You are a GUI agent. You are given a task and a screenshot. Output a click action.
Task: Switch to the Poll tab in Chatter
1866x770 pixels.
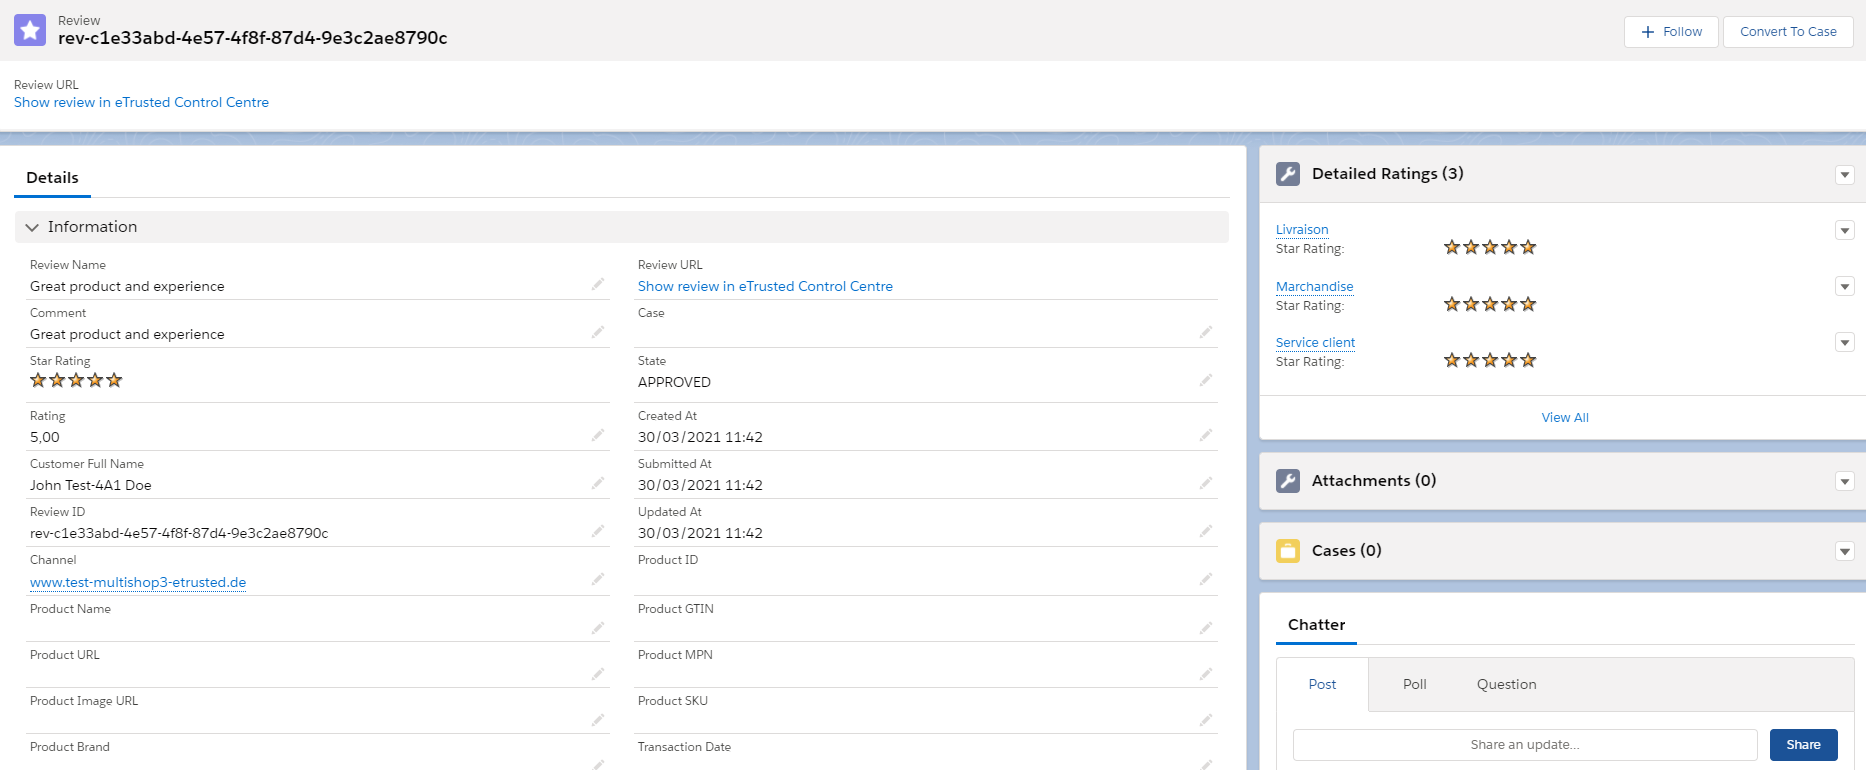1414,685
